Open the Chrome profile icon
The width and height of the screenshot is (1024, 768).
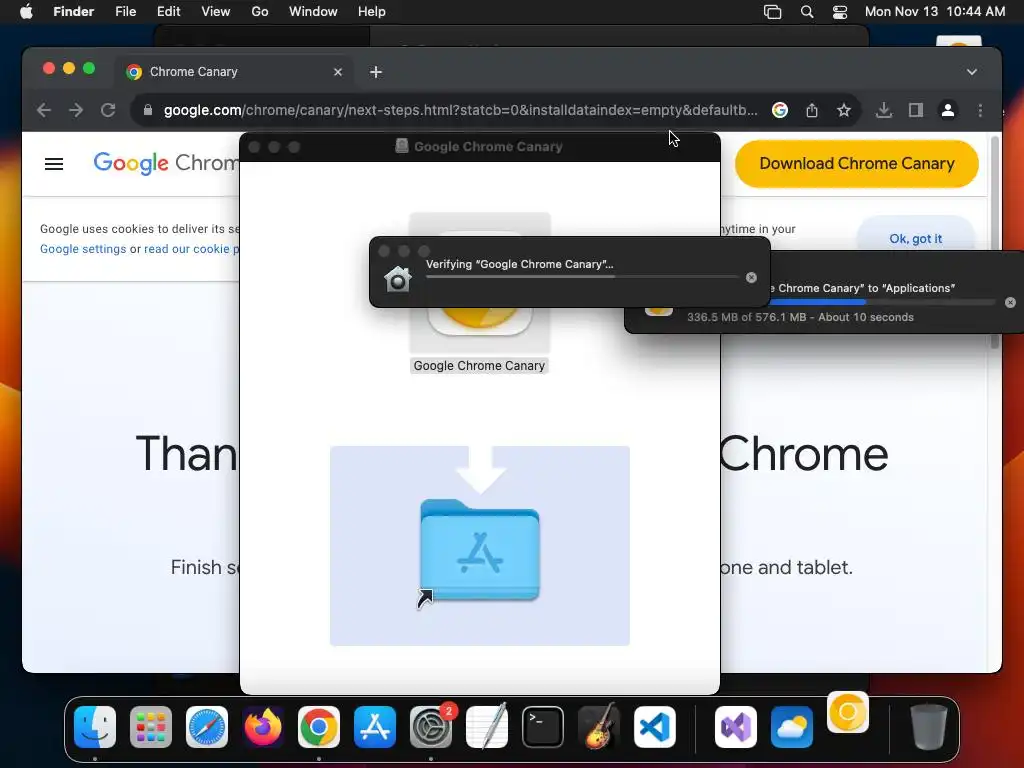point(948,110)
